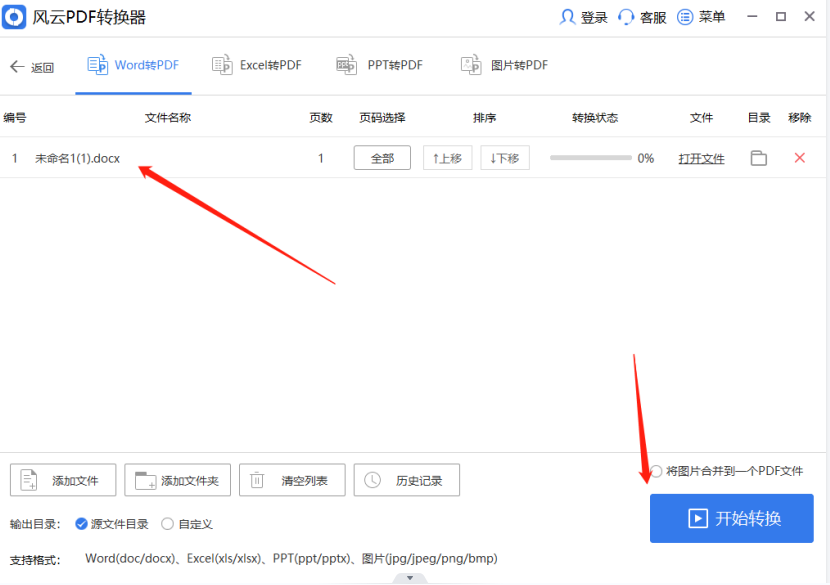Open the output folder icon for 未命名1(1).docx
The width and height of the screenshot is (830, 585).
(759, 158)
